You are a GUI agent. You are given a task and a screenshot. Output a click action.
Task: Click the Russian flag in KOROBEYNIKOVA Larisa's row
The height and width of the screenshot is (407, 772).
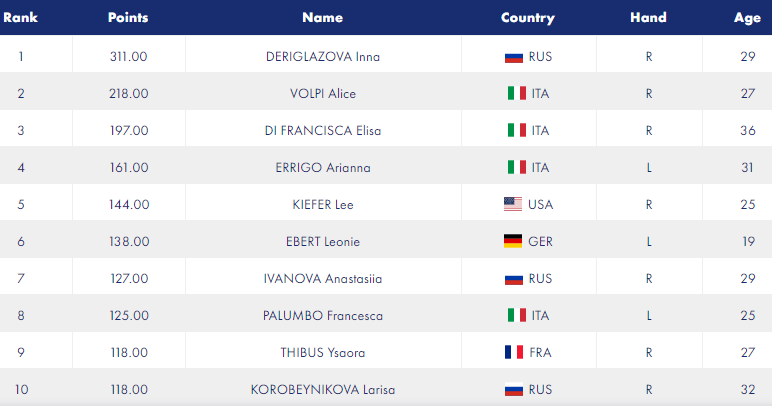tap(514, 390)
